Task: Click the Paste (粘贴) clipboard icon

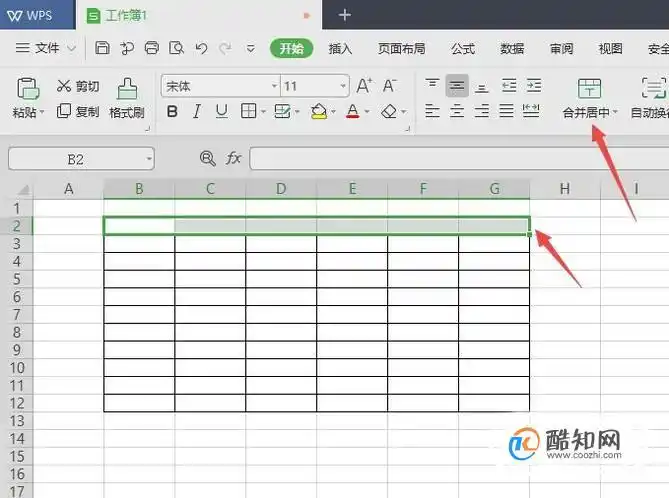Action: 28,89
